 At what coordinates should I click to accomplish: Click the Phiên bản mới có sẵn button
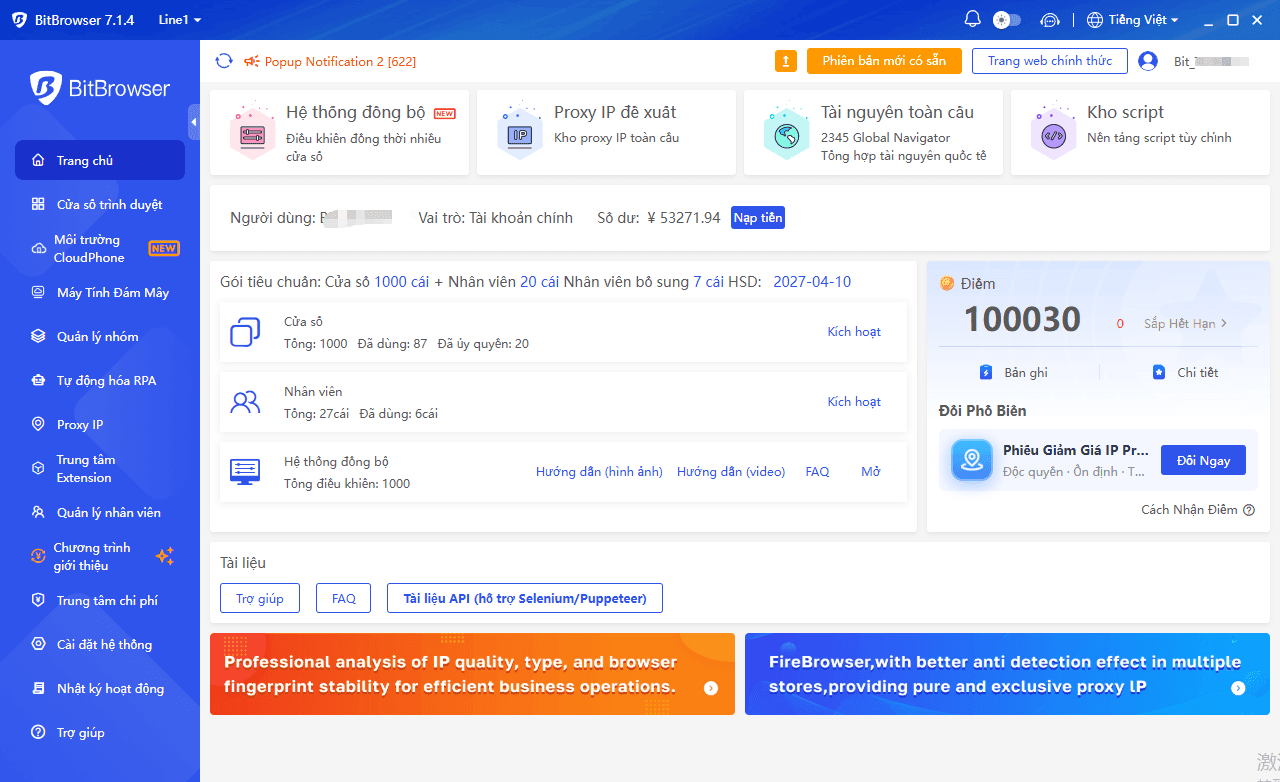pos(884,61)
